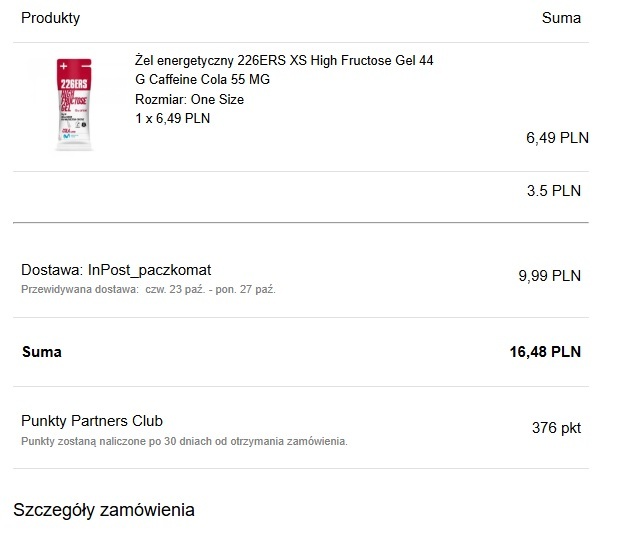Click 'Dostawa: InPost_paczkomat' delivery method
The height and width of the screenshot is (537, 628).
116,270
